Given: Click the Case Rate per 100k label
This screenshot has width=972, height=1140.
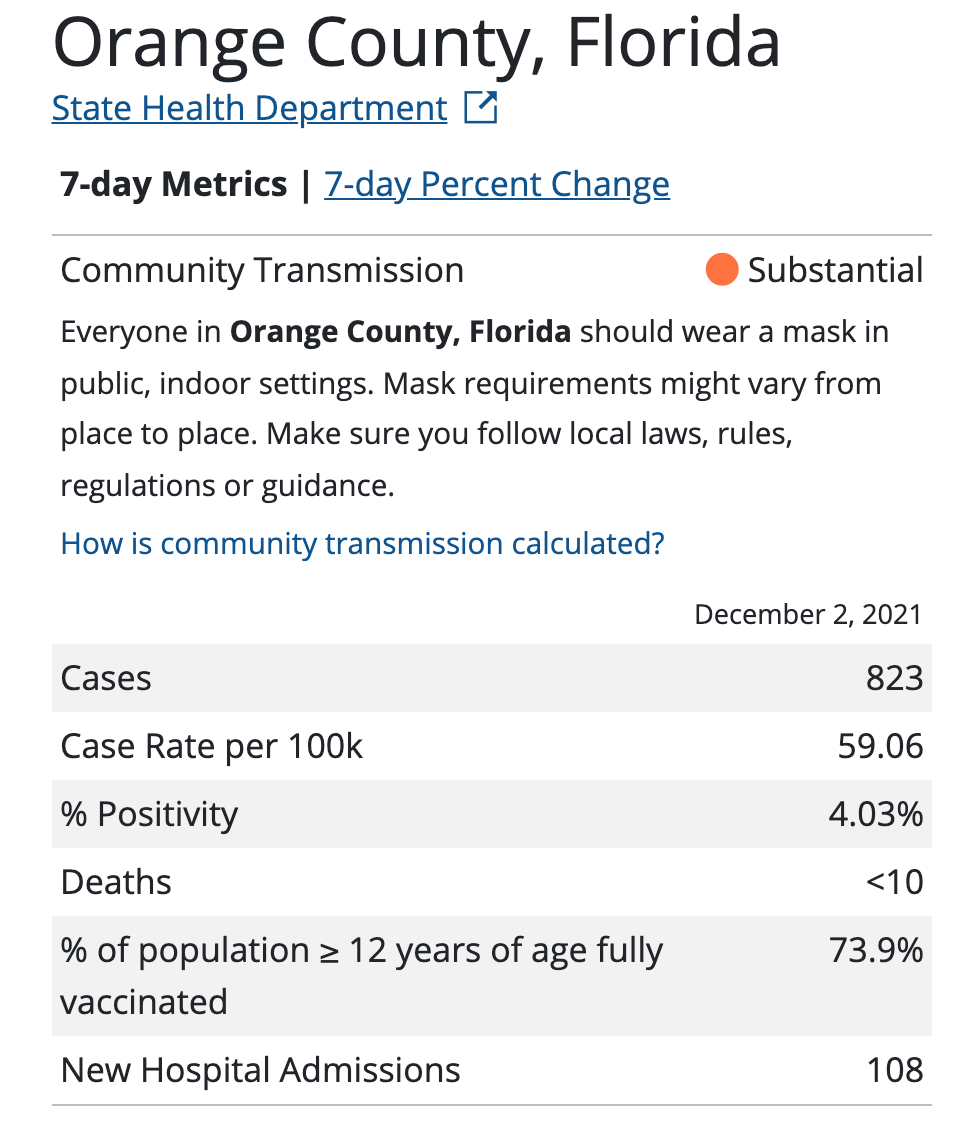Looking at the screenshot, I should 212,747.
